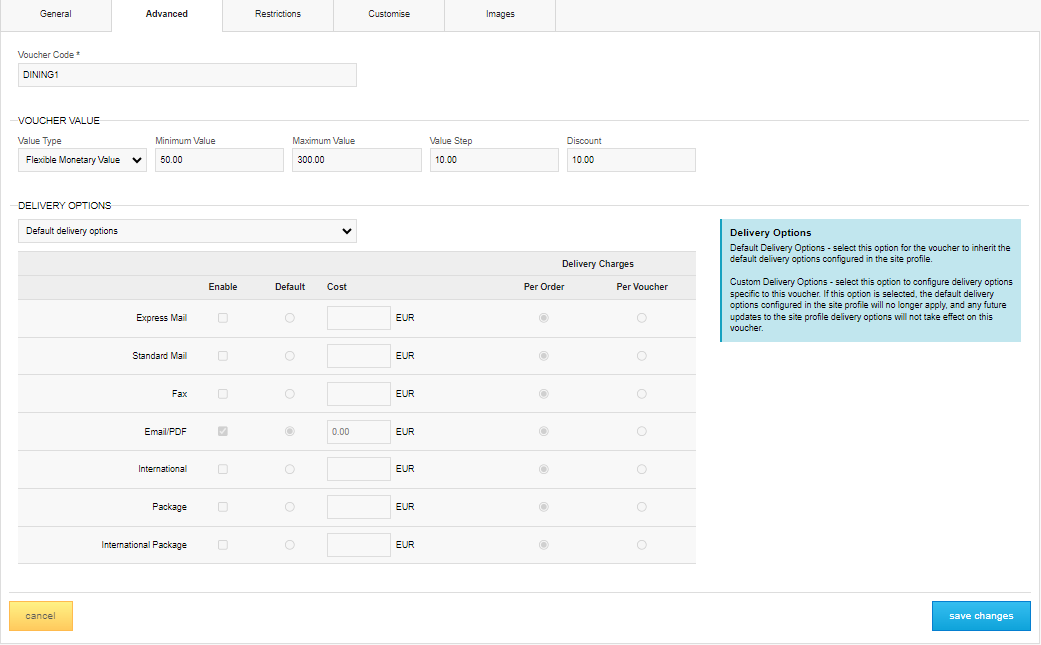This screenshot has height=645, width=1041.
Task: Click the Fax cost field
Action: 359,394
